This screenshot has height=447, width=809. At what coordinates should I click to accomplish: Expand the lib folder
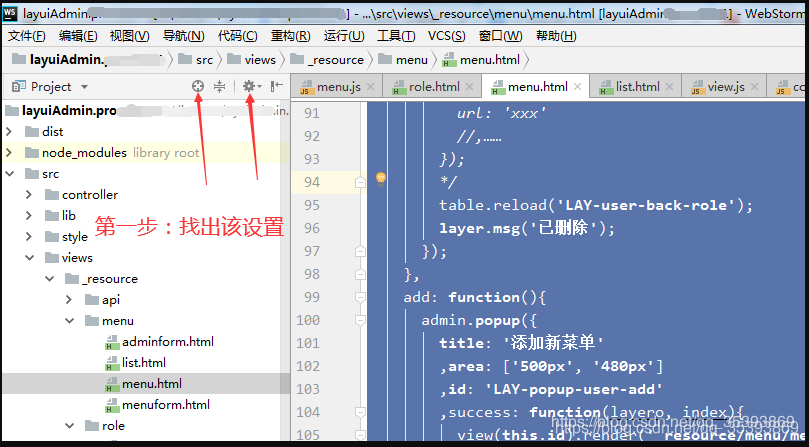pos(29,216)
